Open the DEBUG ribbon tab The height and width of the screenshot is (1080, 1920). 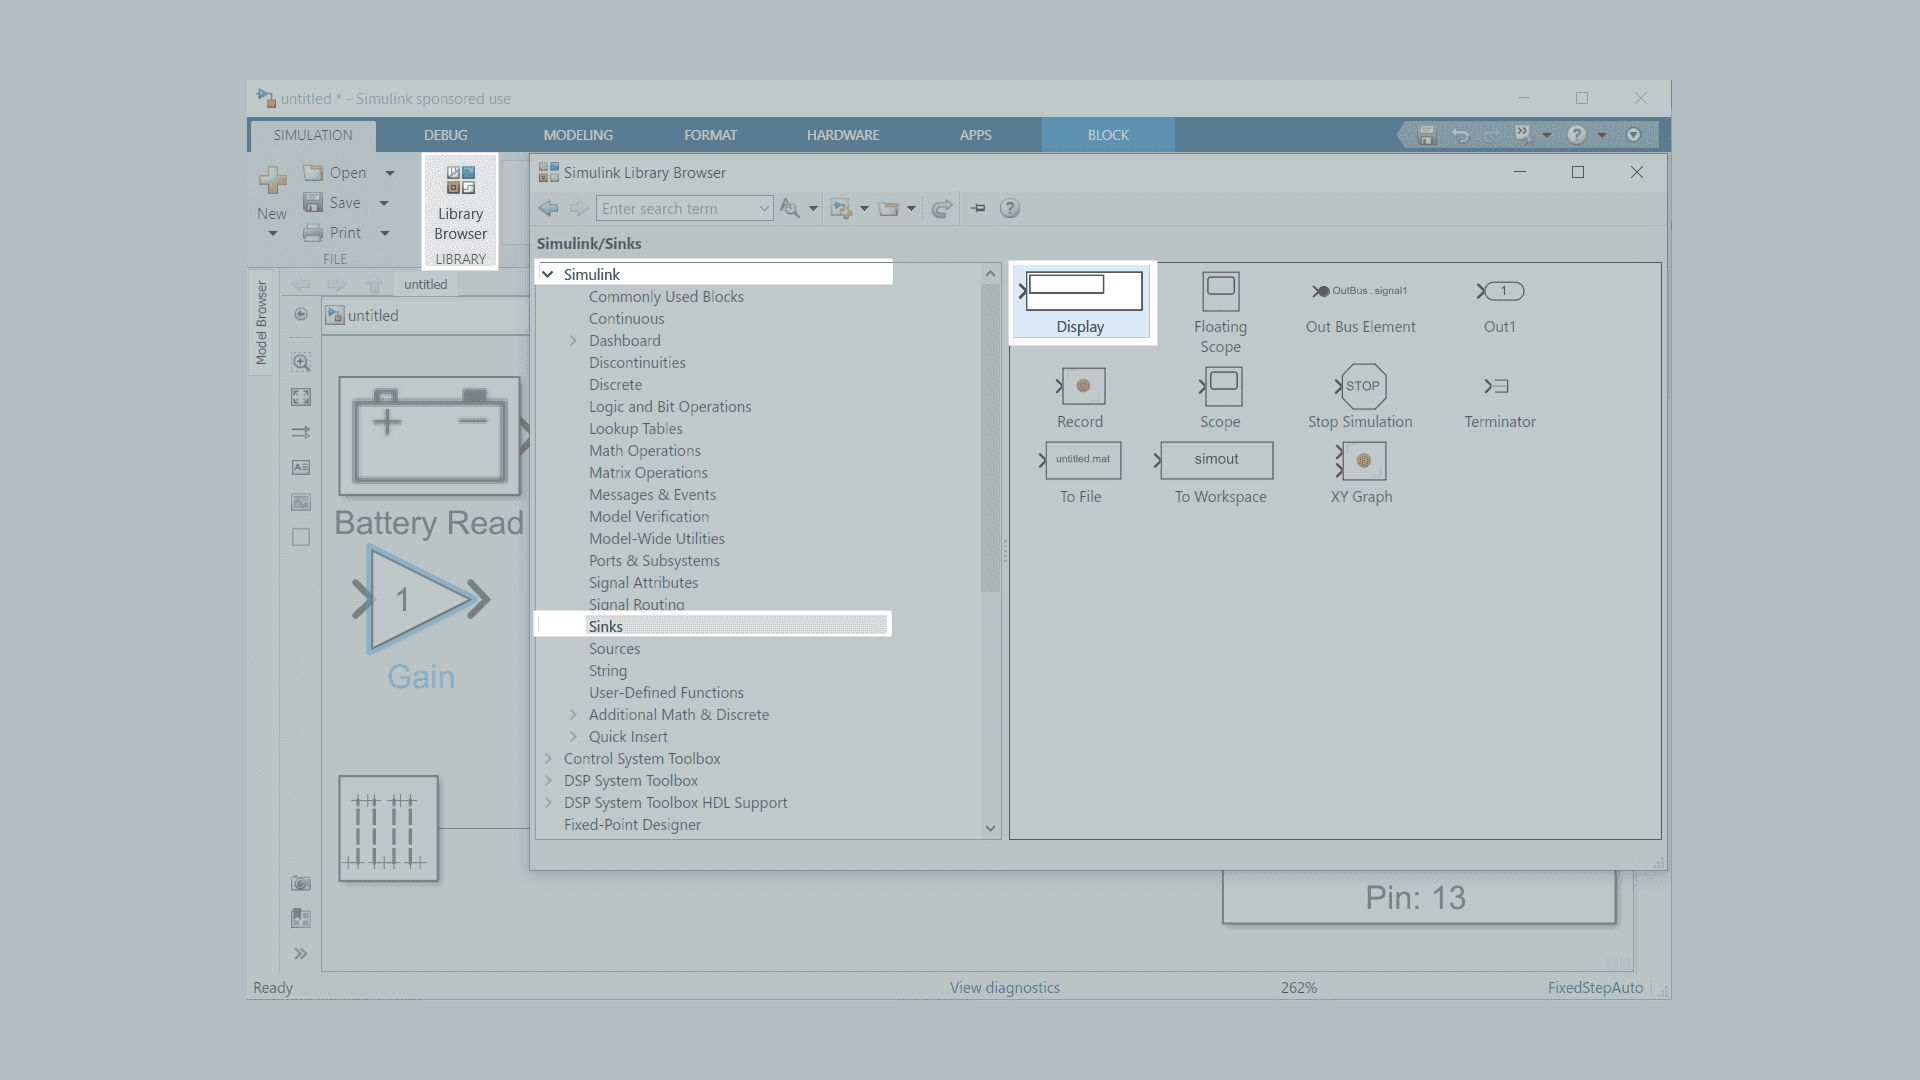point(445,135)
